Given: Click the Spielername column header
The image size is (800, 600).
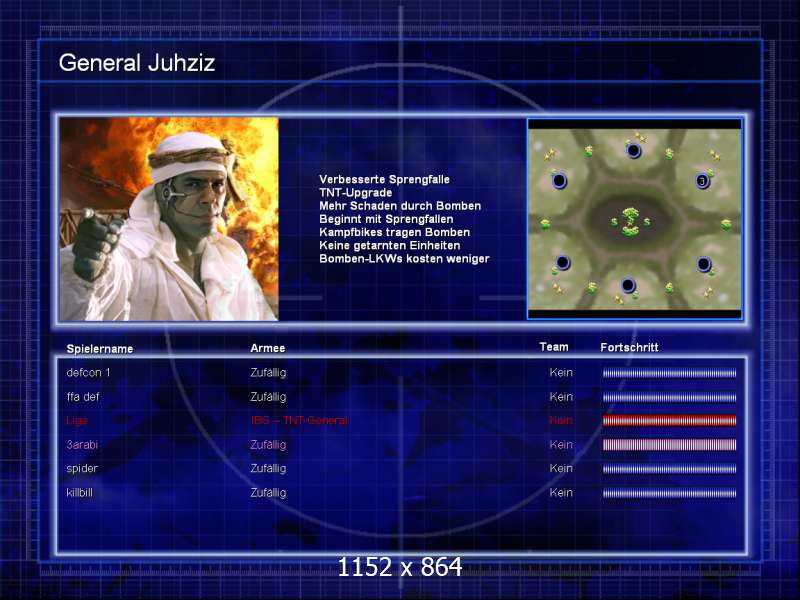Looking at the screenshot, I should [x=99, y=349].
